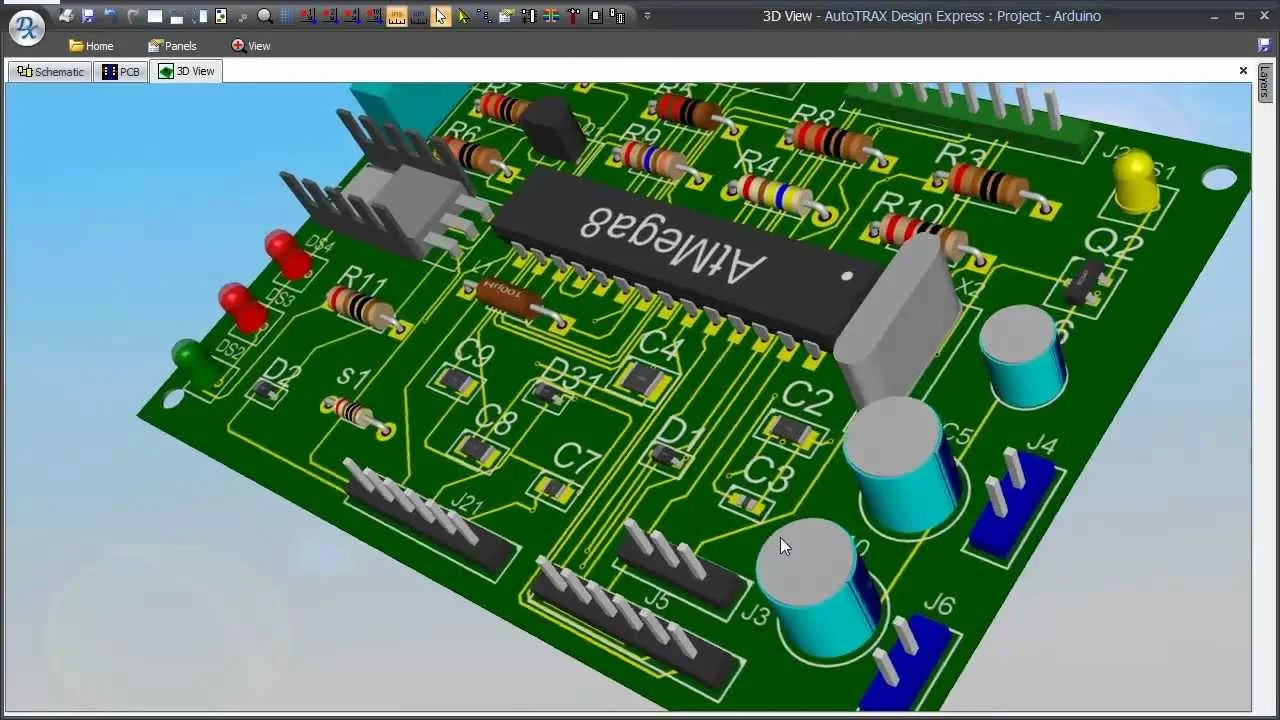Click the 'J5' silkscreen label

[x=655, y=598]
